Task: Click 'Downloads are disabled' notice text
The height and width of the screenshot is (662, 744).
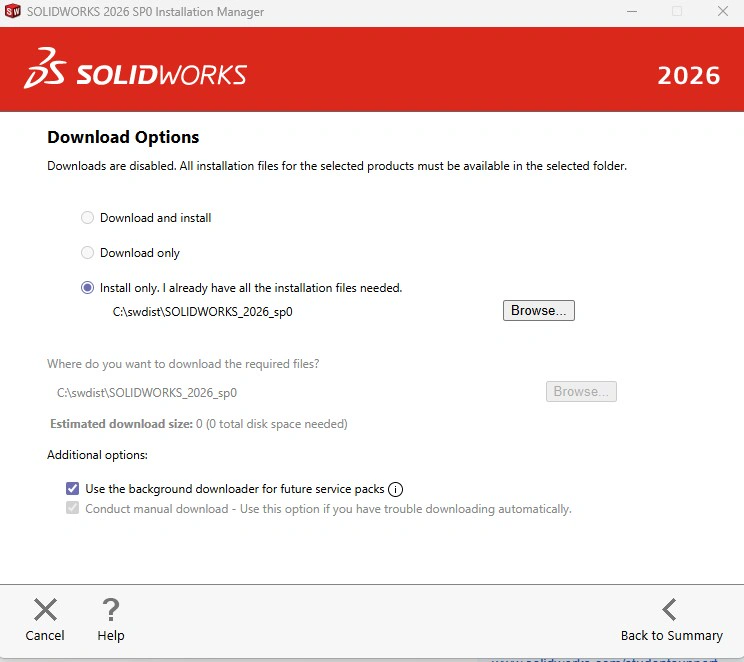Action: (337, 166)
